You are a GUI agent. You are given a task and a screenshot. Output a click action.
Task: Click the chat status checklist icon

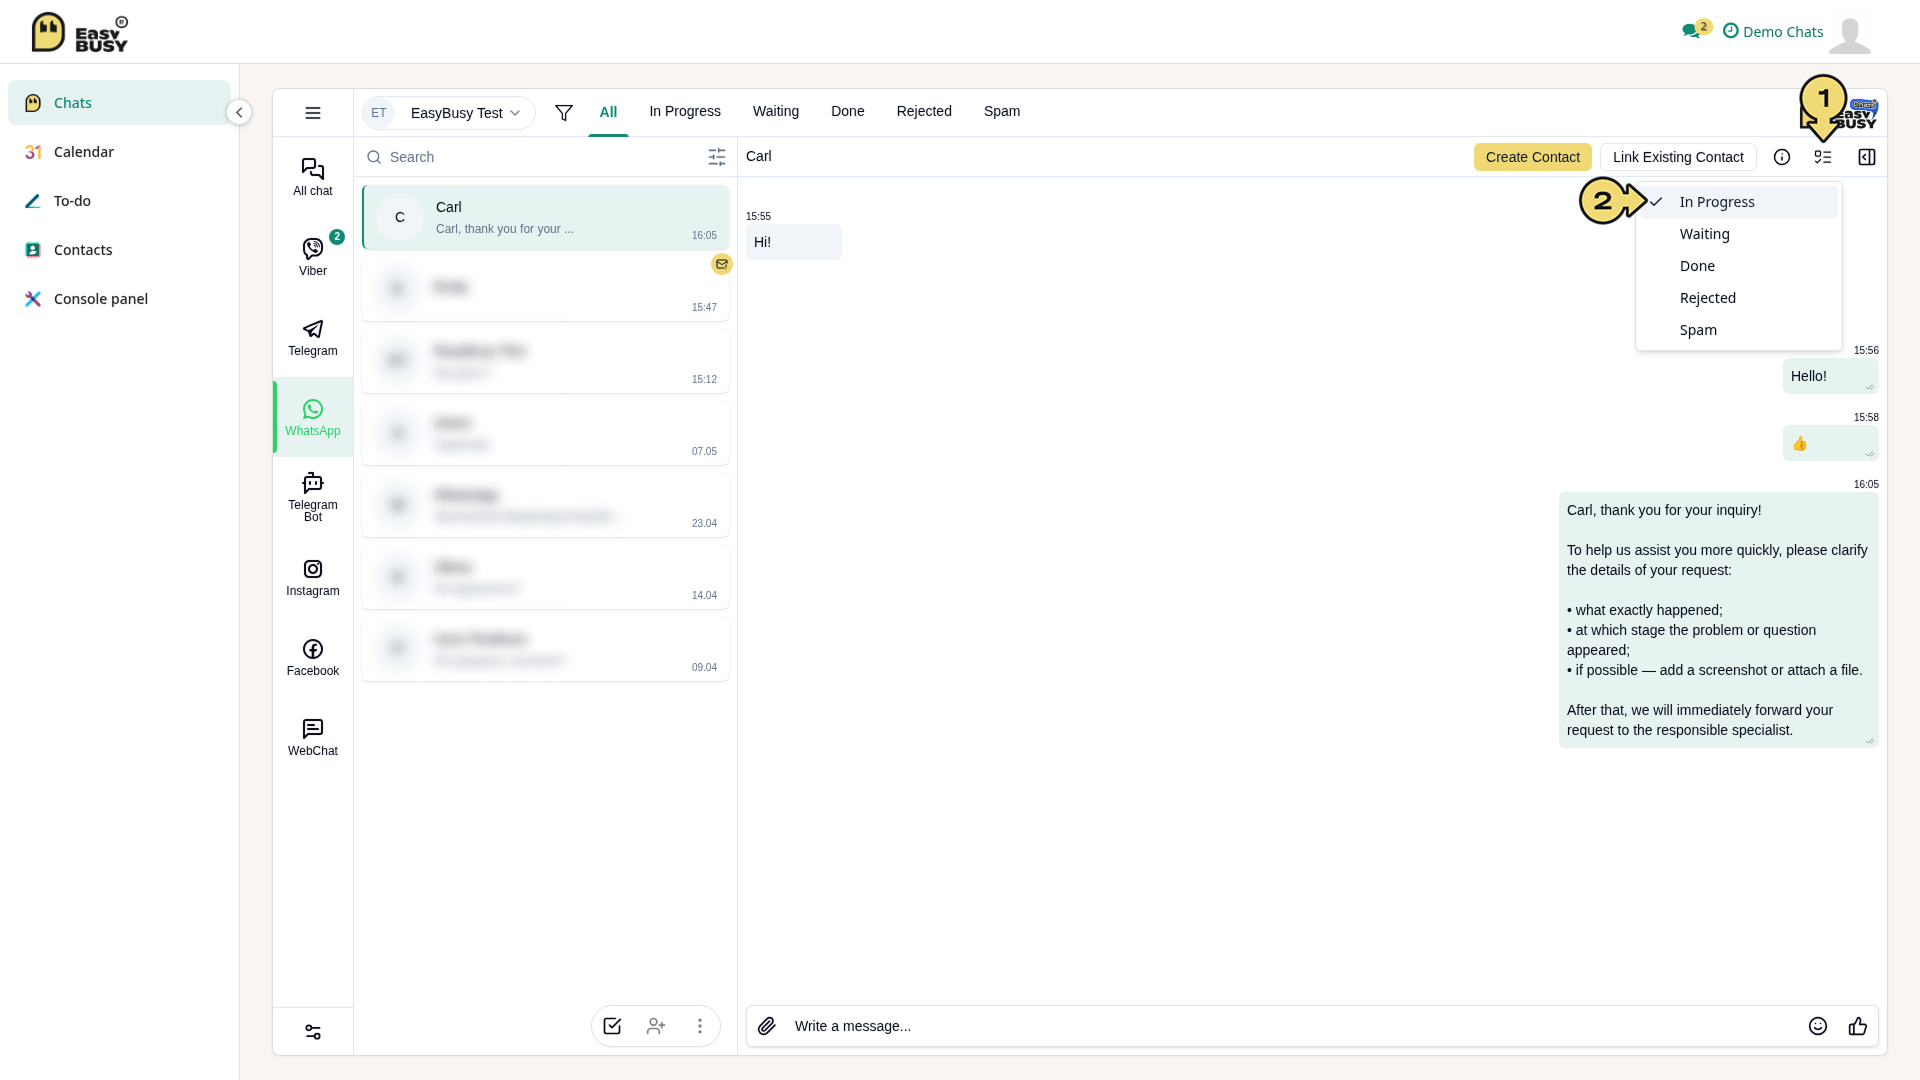coord(1823,157)
